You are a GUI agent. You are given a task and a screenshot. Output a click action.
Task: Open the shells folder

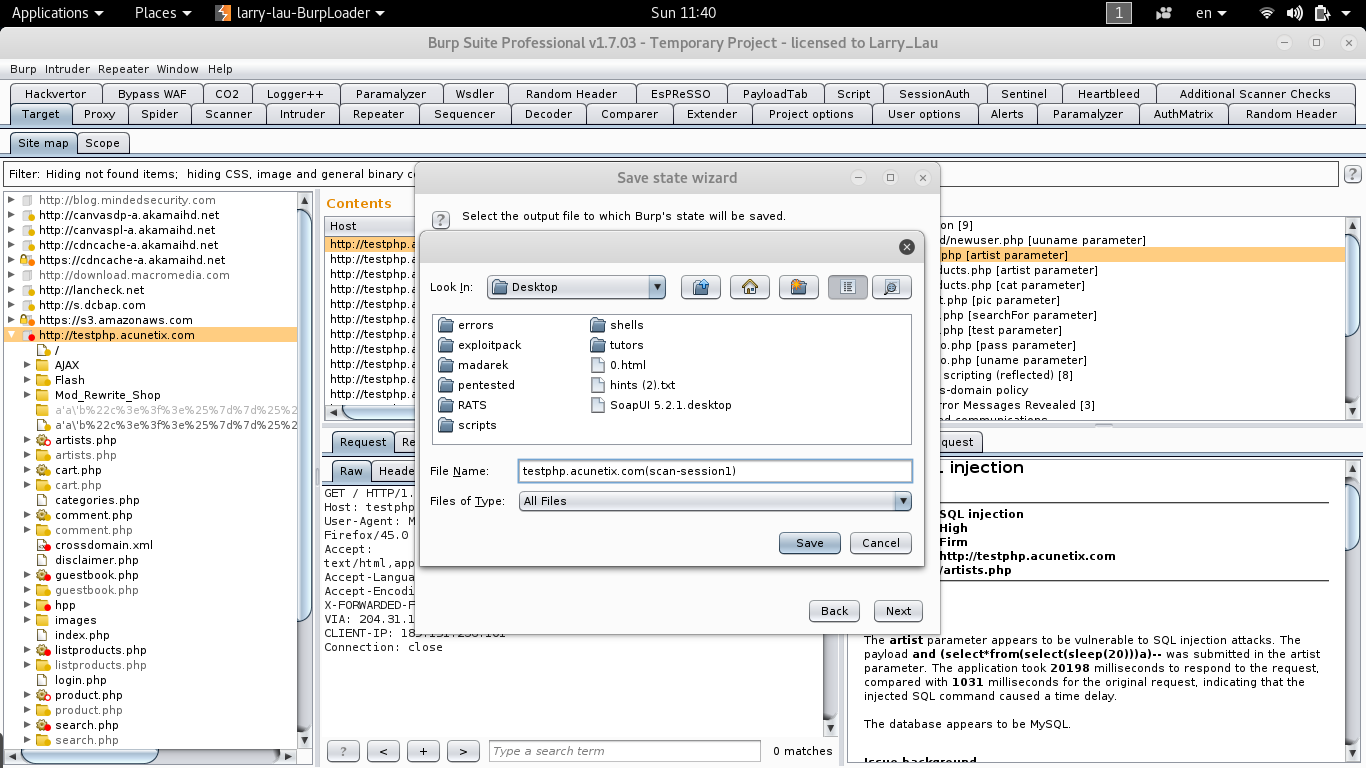pos(617,325)
